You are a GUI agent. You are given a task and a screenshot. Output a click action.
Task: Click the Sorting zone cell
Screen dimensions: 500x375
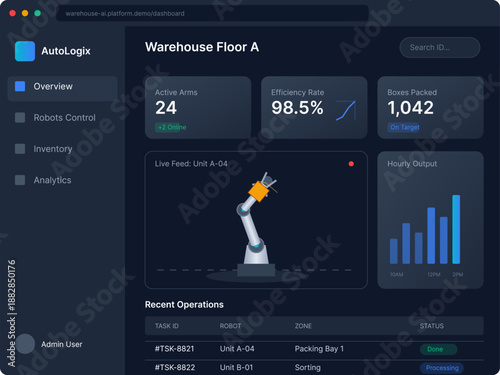pyautogui.click(x=308, y=368)
